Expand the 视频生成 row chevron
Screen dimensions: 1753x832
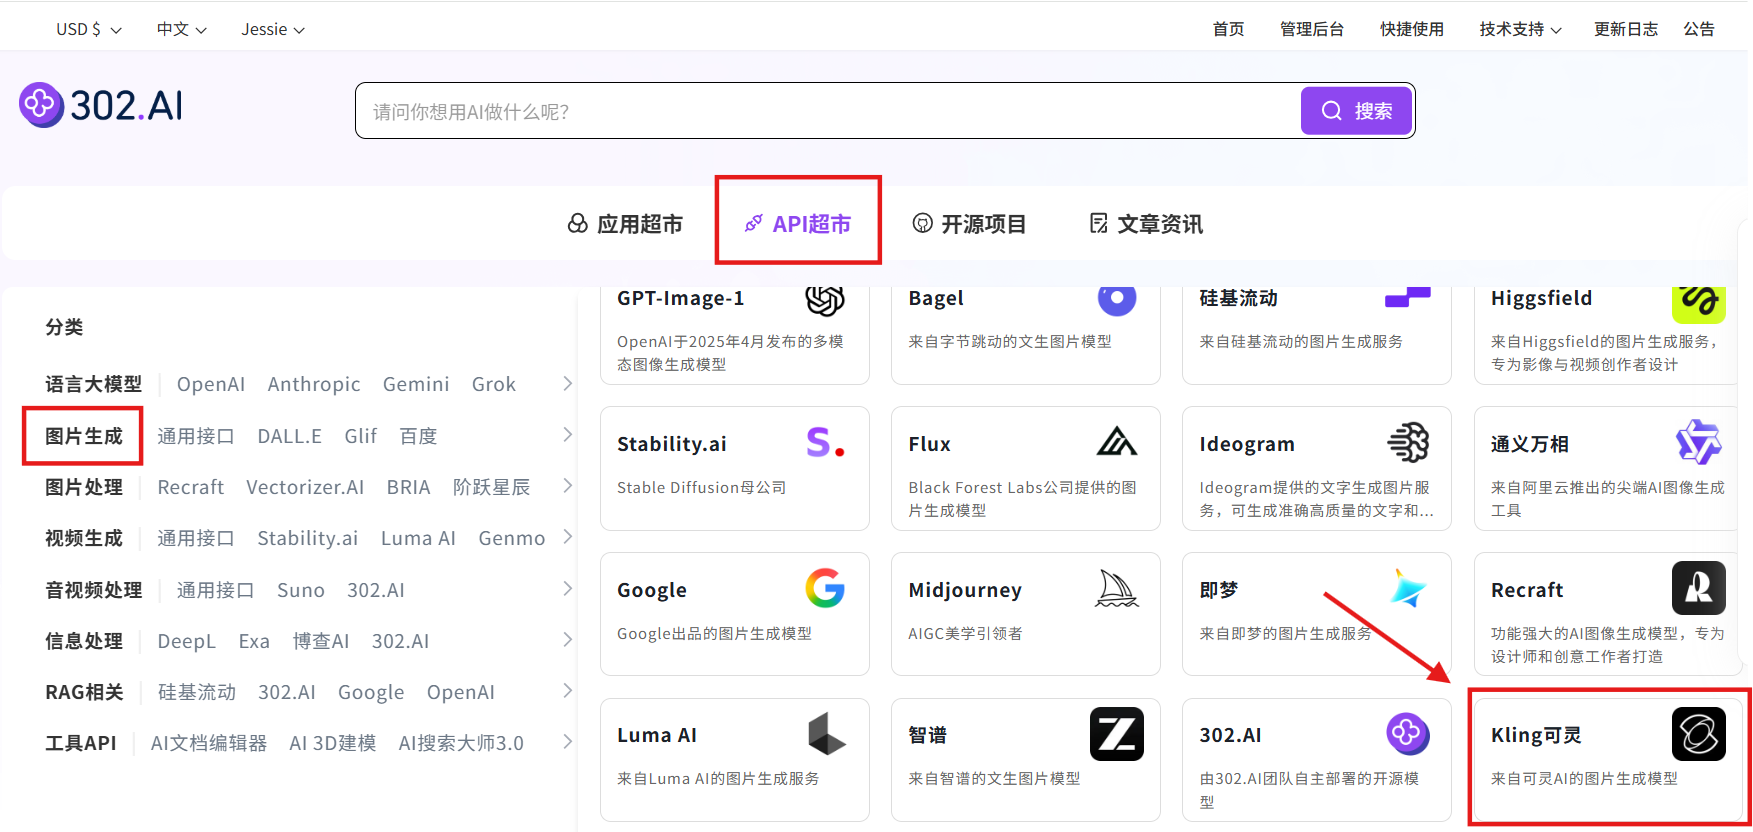[x=568, y=537]
